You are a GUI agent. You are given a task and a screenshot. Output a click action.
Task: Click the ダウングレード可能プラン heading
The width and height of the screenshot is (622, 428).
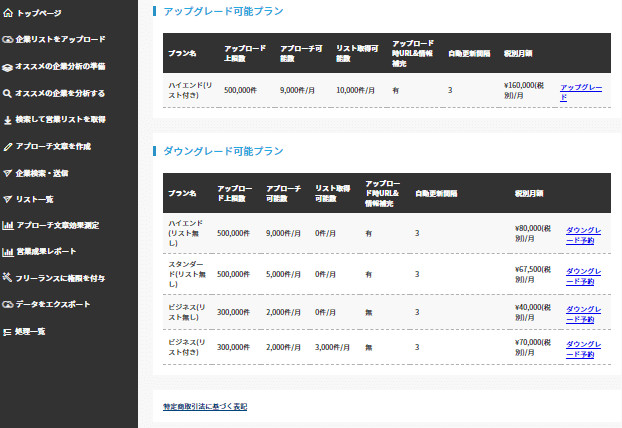[223, 151]
